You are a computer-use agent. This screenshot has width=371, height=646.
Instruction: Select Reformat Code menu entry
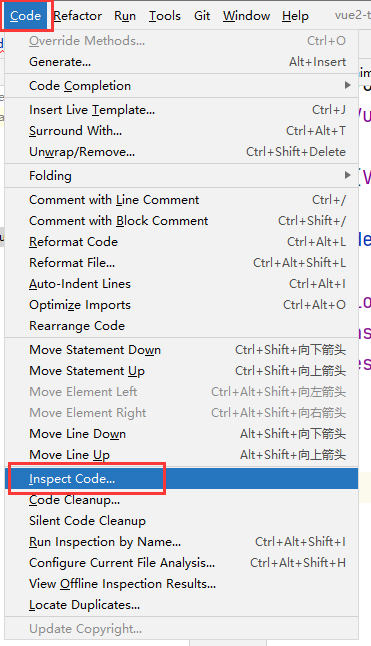181,241
